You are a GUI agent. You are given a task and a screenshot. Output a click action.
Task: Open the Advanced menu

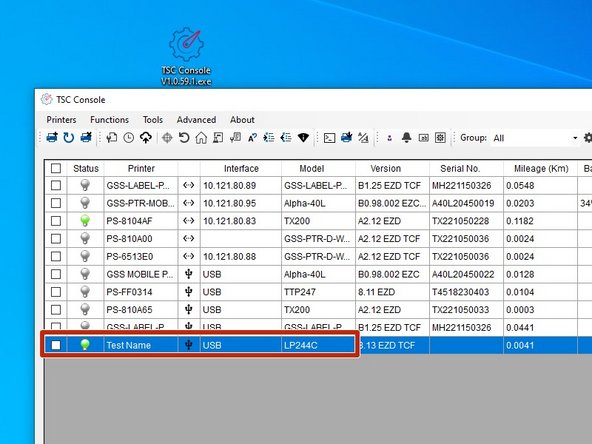coord(196,120)
